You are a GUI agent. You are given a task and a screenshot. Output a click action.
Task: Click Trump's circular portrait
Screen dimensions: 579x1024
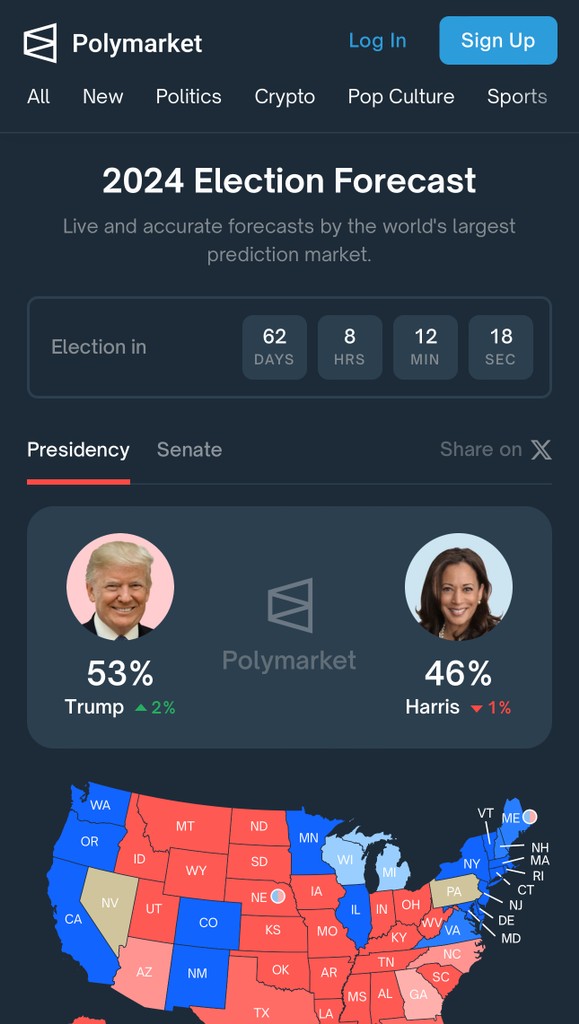click(x=120, y=586)
